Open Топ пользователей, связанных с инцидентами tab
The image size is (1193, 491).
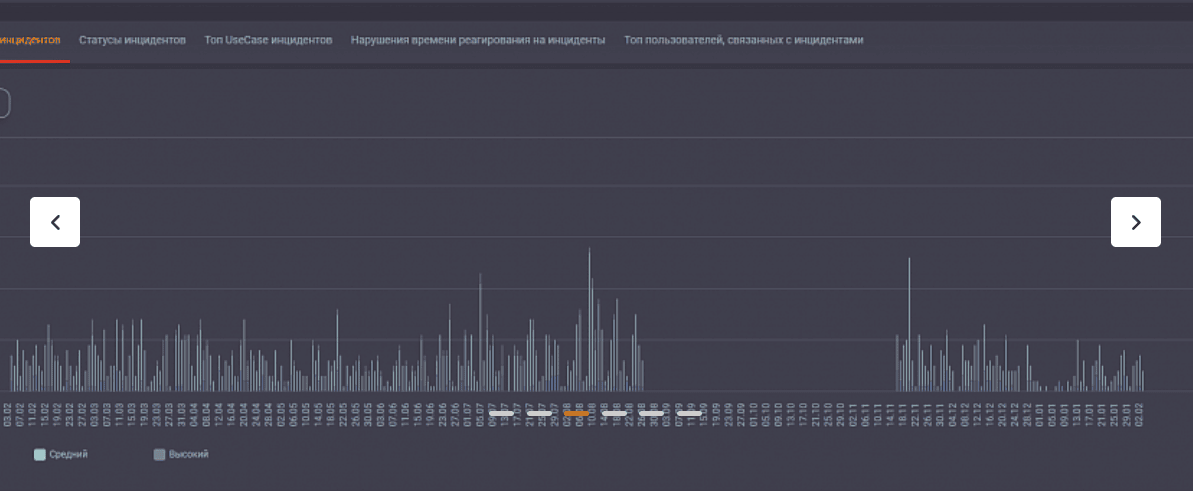click(x=743, y=40)
